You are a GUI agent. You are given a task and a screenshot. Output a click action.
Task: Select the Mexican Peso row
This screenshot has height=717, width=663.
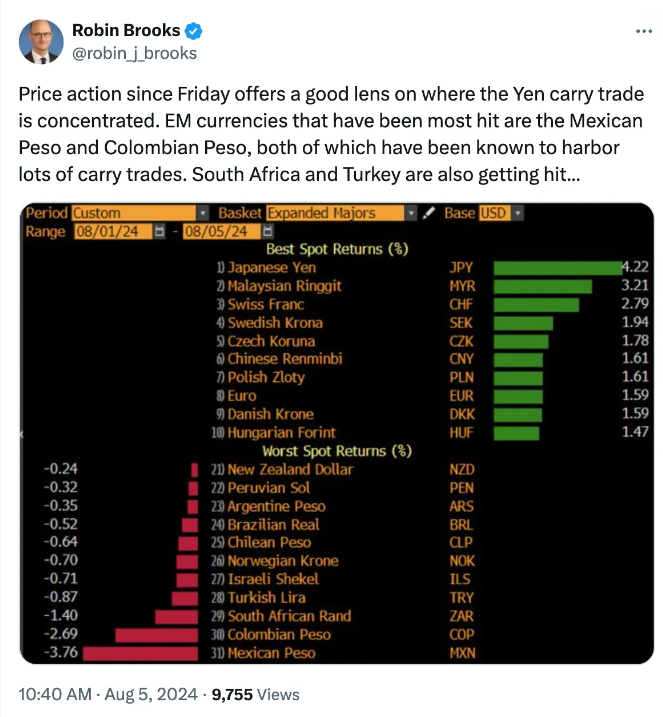[271, 653]
